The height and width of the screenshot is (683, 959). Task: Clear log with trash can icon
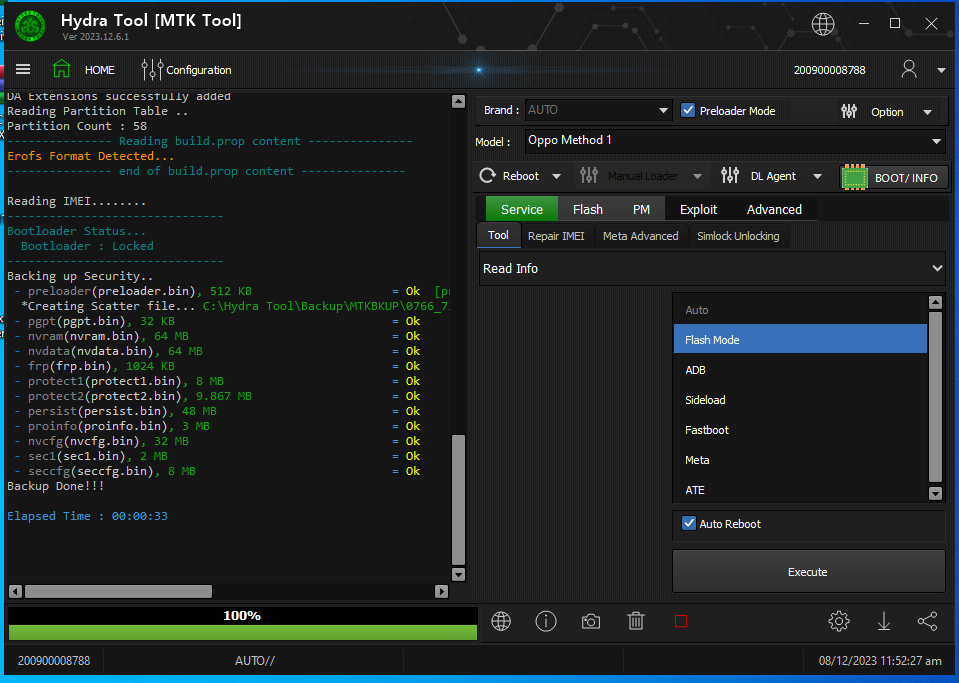click(x=635, y=621)
